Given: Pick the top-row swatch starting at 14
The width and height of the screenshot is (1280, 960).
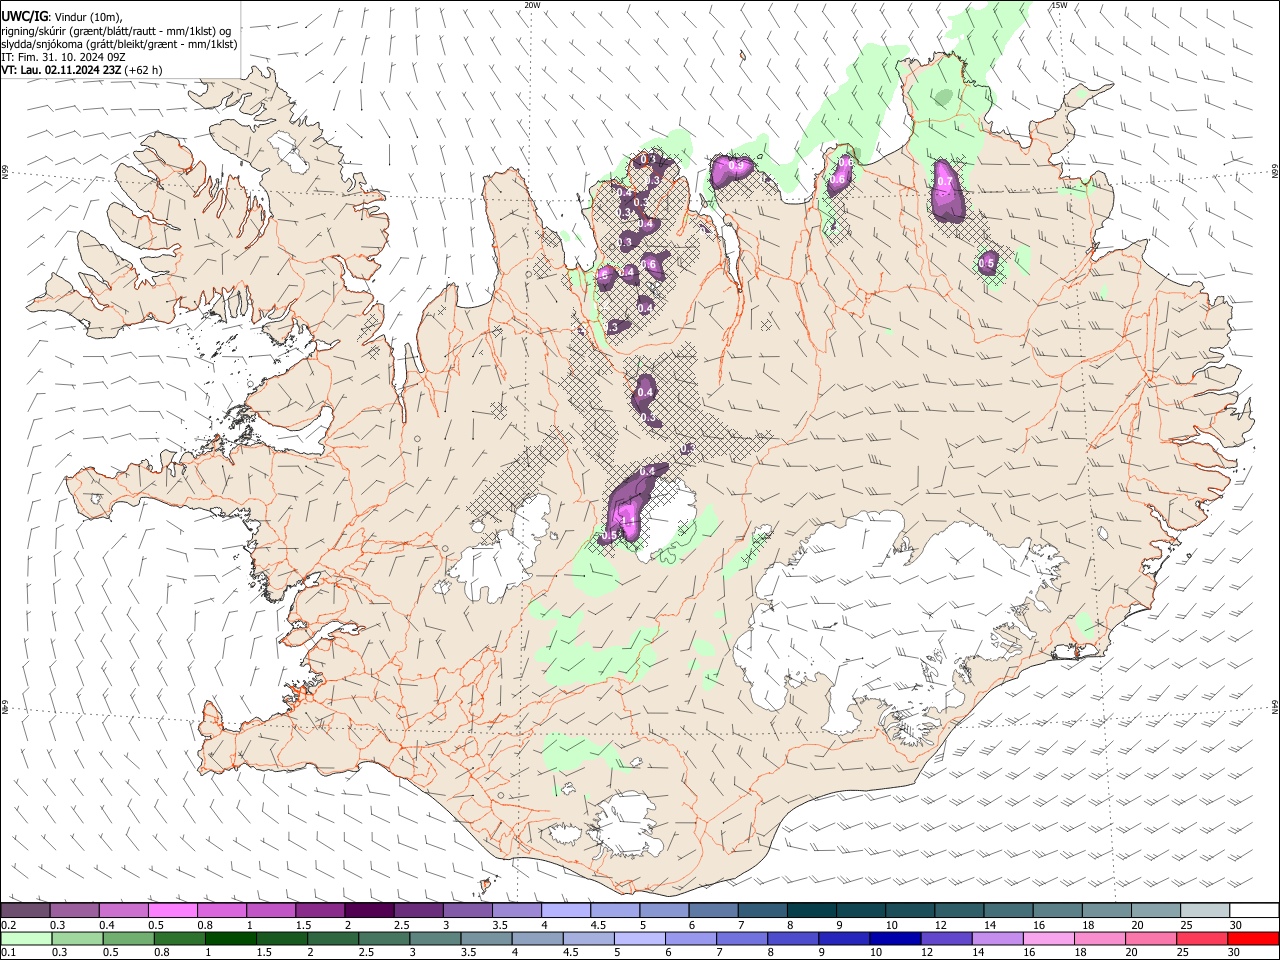Looking at the screenshot, I should pyautogui.click(x=1008, y=911).
